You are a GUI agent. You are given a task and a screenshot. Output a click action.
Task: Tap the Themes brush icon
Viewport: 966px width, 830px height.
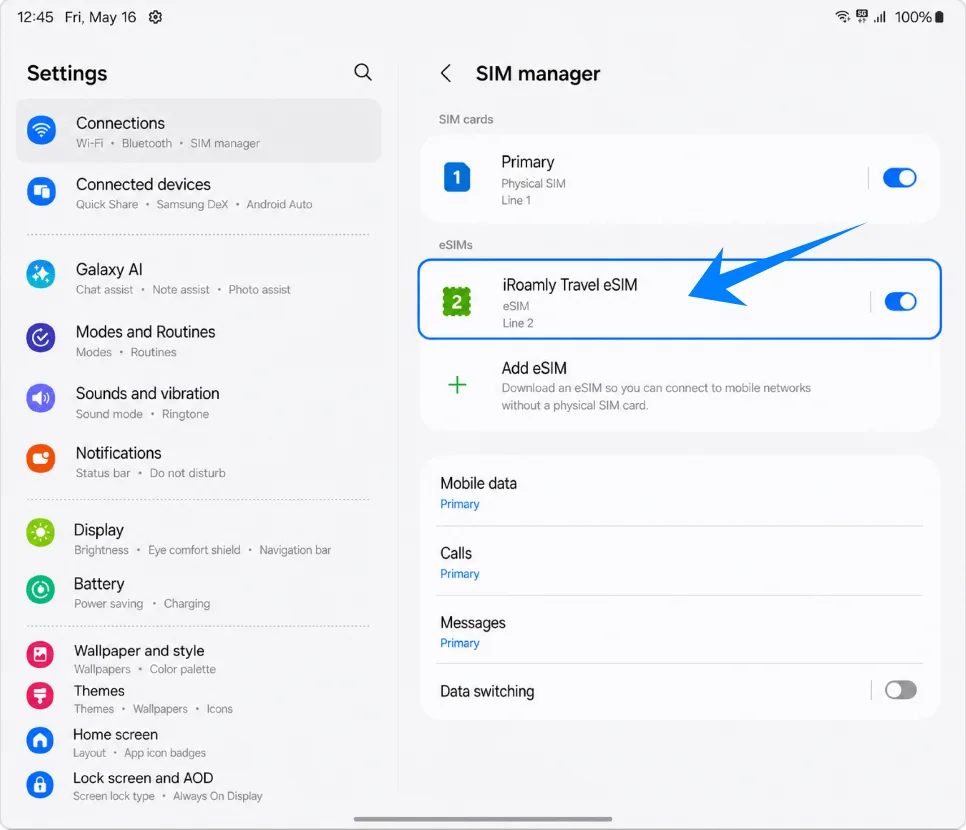(x=40, y=696)
